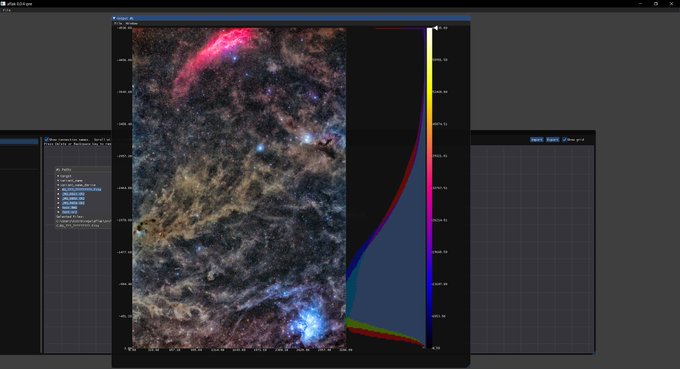Select the last highlighted file in Paths list
Image resolution: width=680 pixels, height=369 pixels.
[x=69, y=212]
